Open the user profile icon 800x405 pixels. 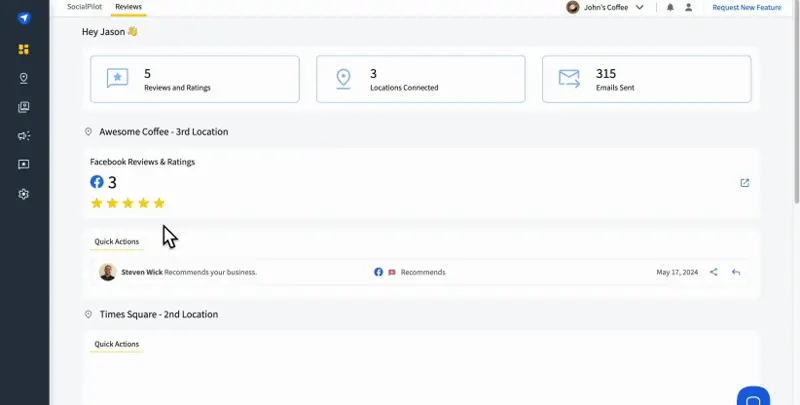tap(688, 7)
